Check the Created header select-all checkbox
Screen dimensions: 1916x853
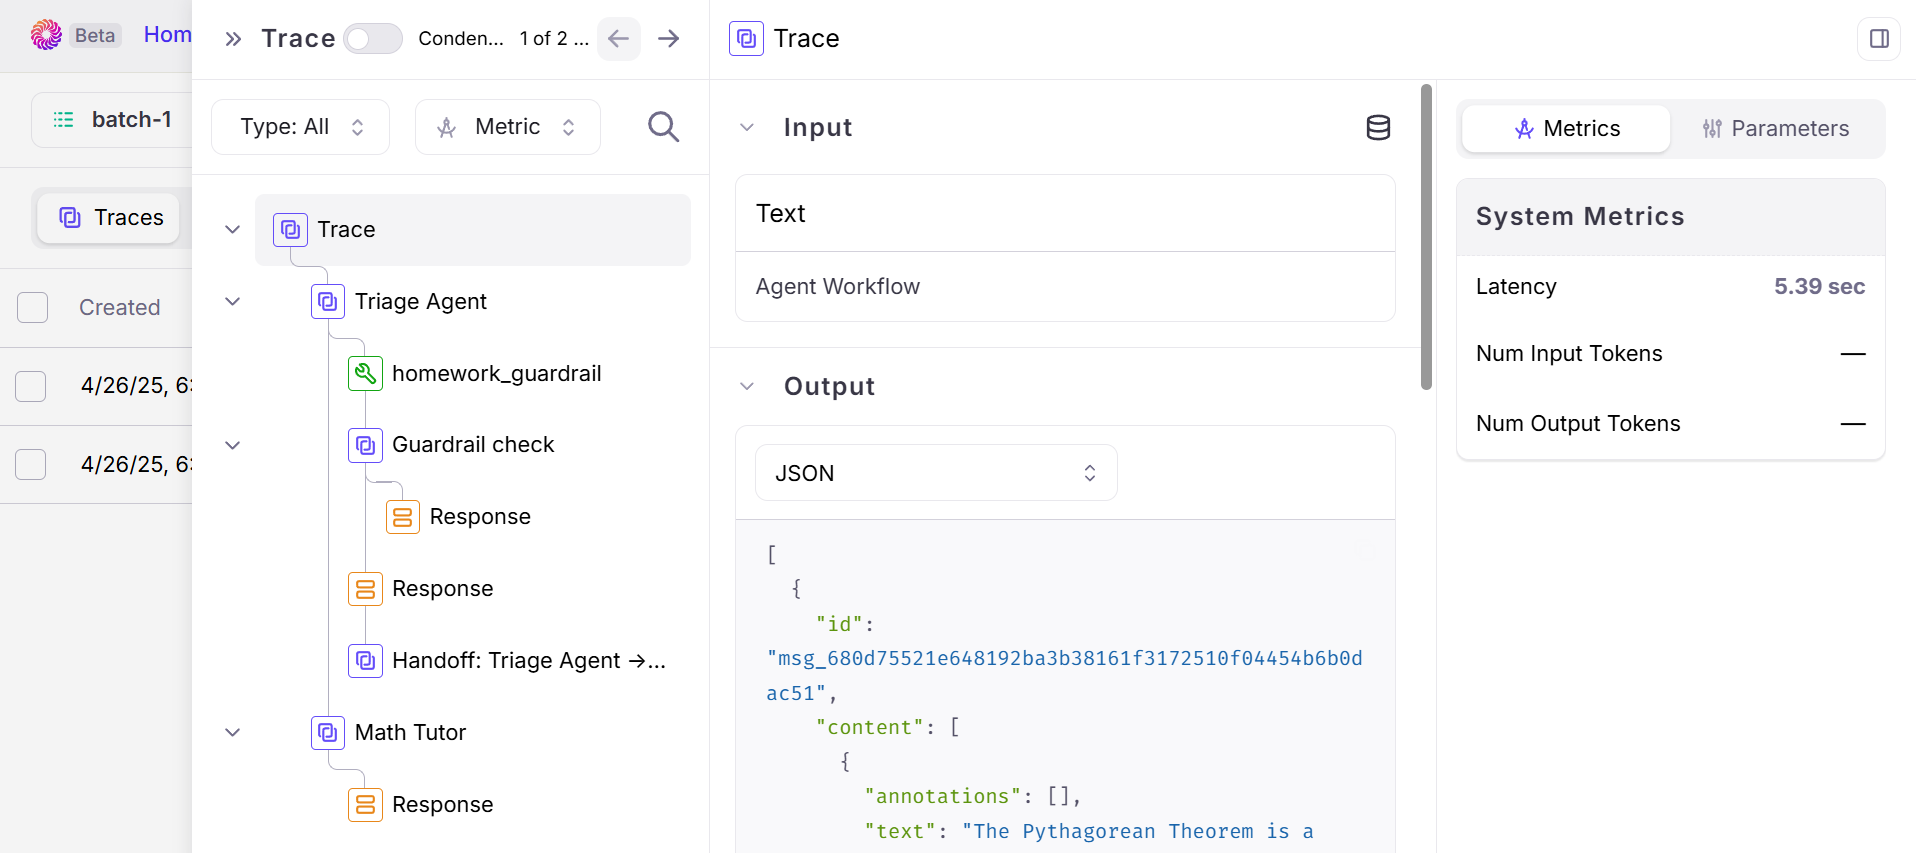(33, 308)
